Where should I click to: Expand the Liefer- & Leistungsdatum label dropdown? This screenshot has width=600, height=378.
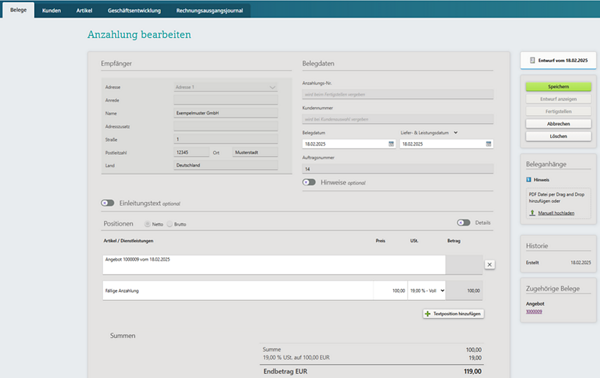pos(456,133)
